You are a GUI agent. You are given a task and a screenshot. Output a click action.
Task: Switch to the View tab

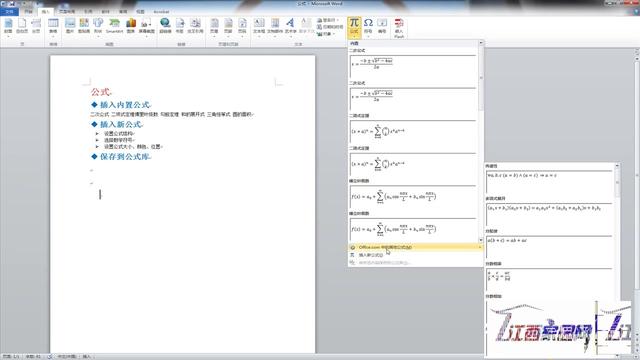pos(140,11)
